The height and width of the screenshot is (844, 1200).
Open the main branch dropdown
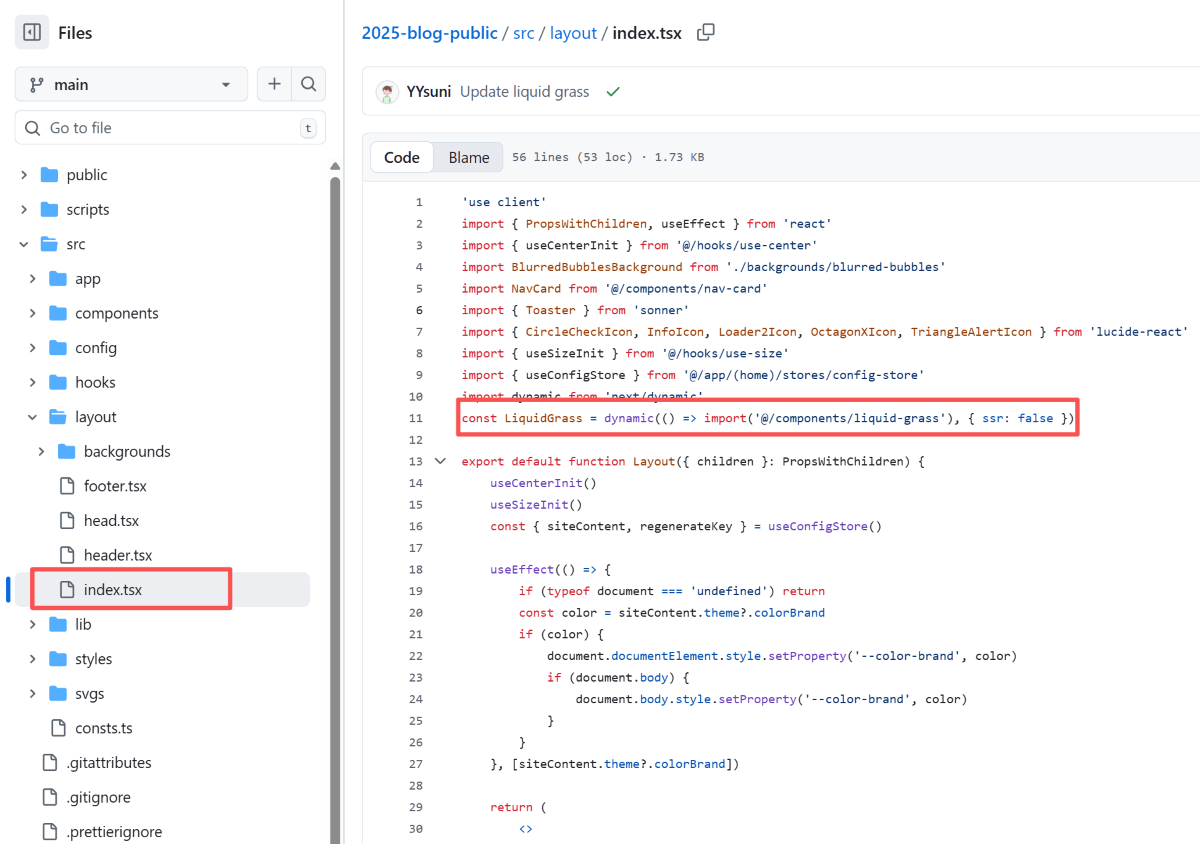pyautogui.click(x=131, y=85)
